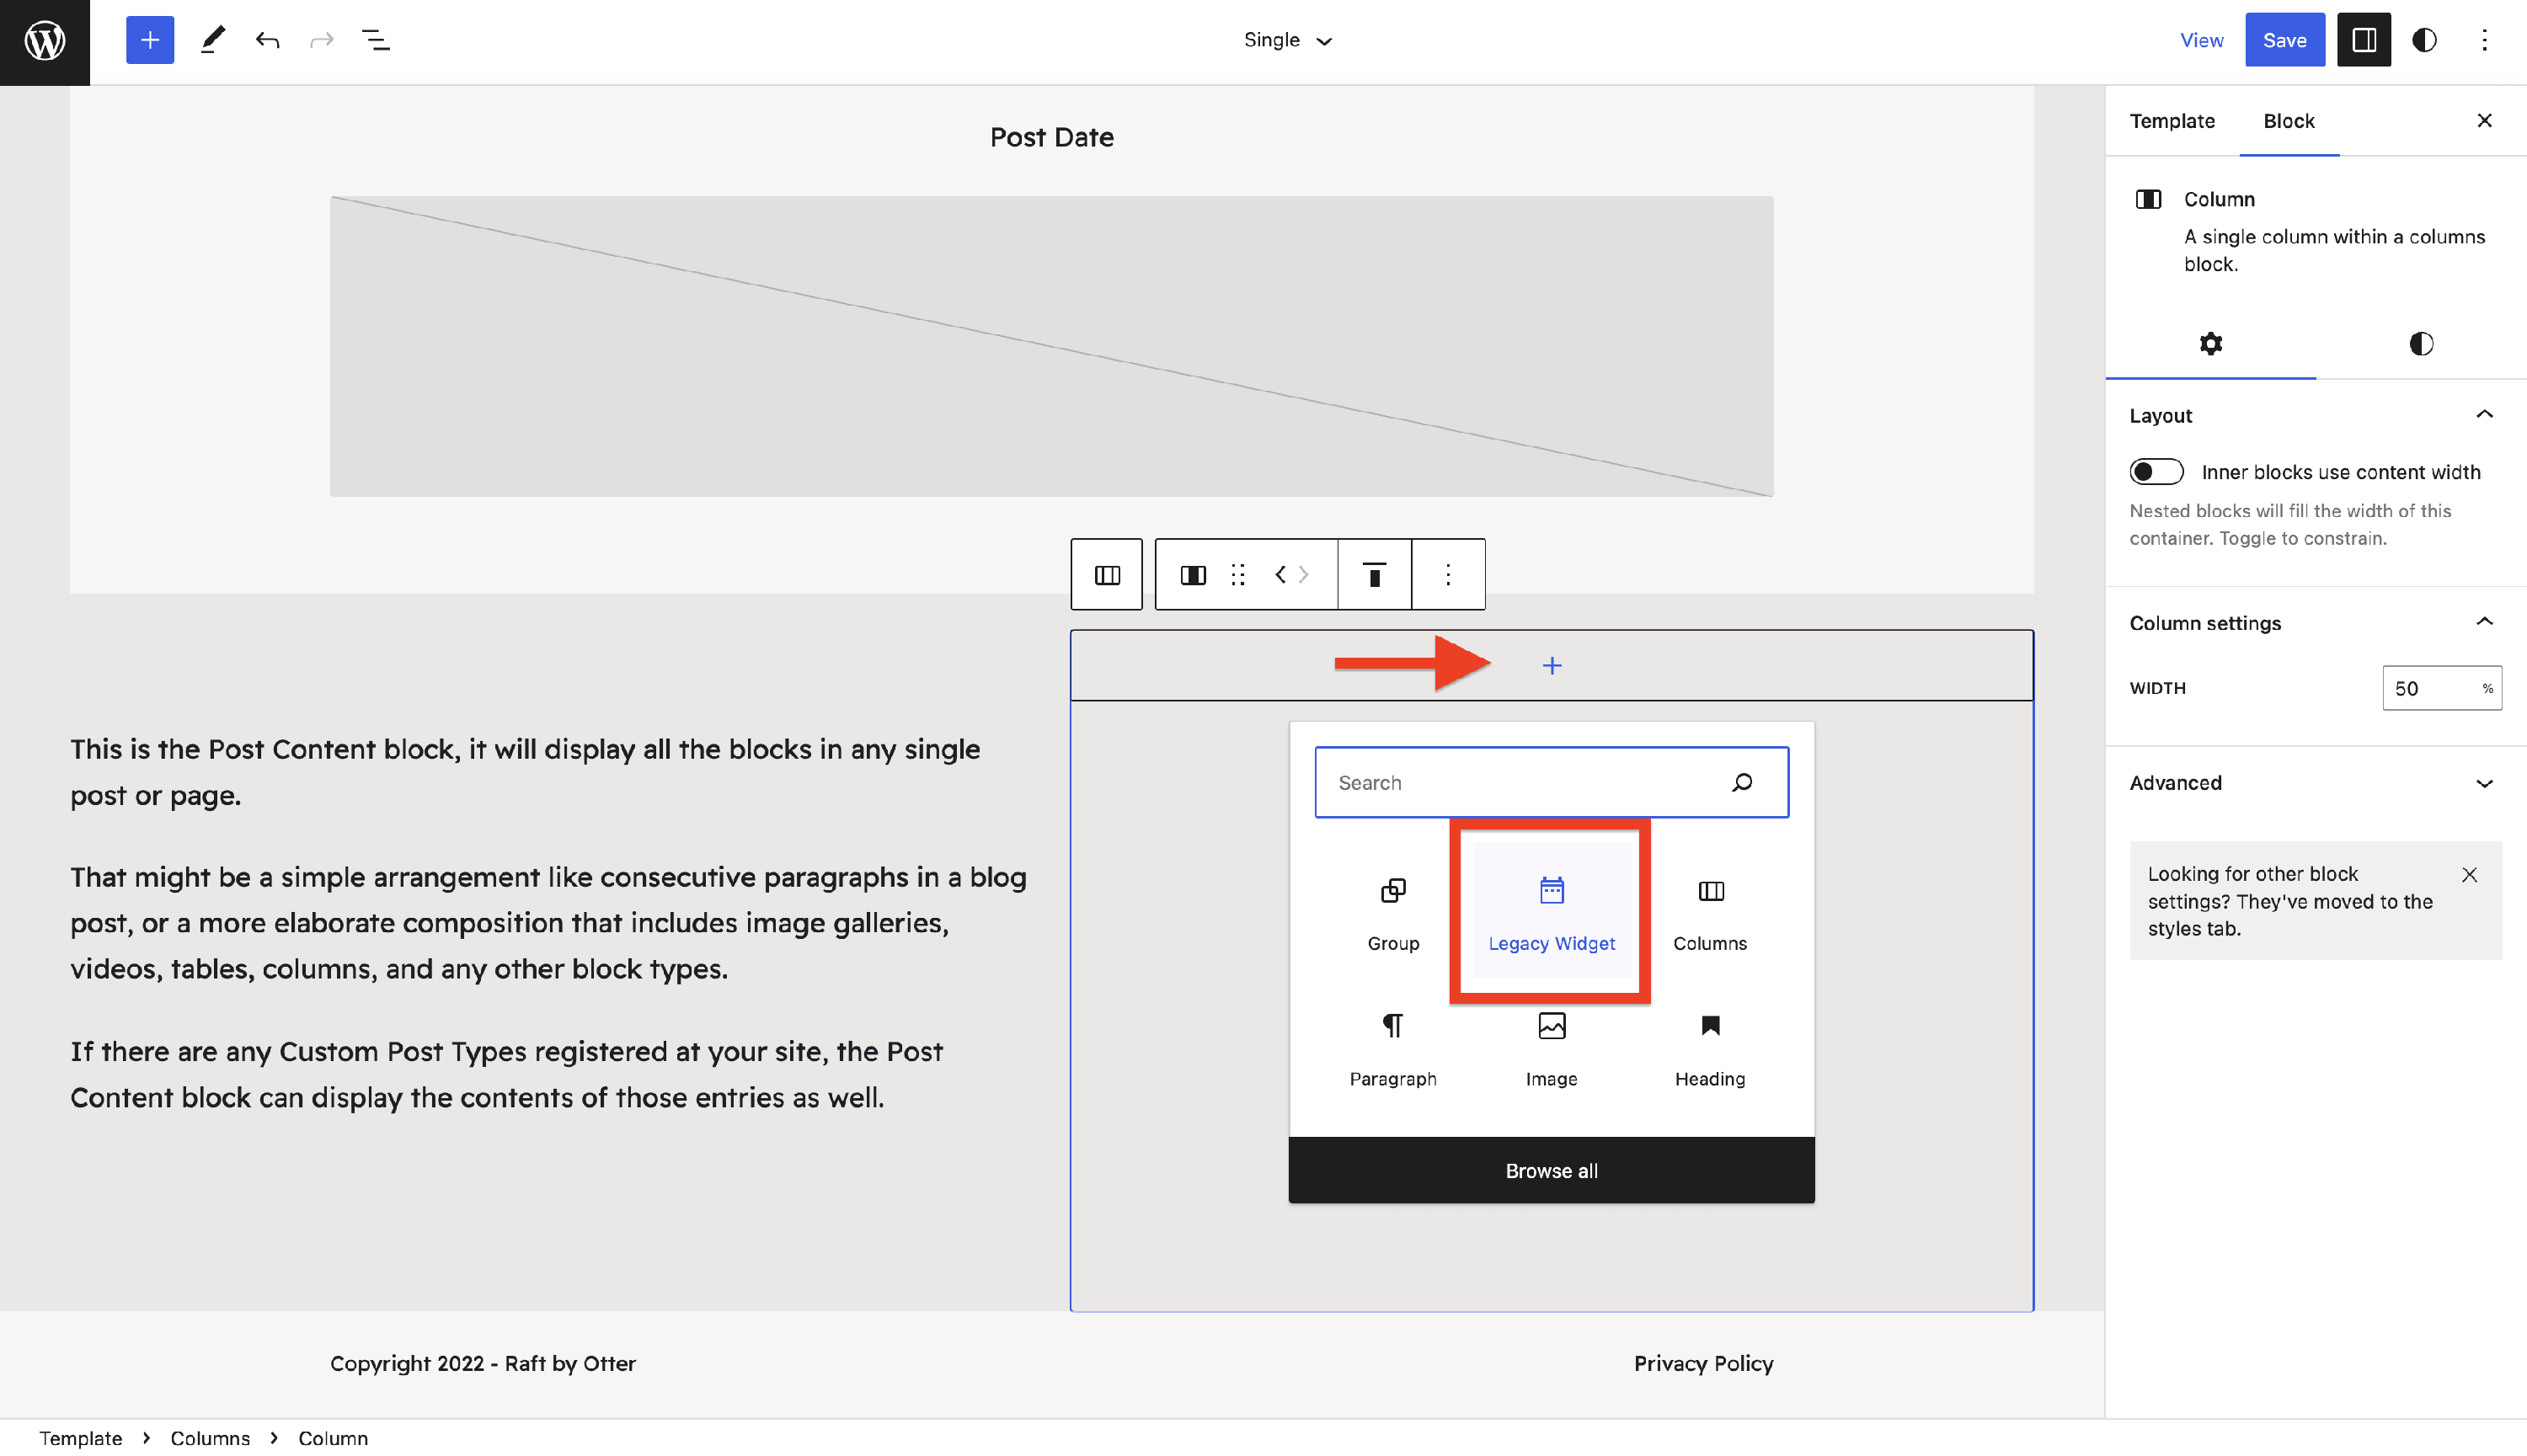This screenshot has height=1456, width=2527.
Task: Click the drag handle in block toolbar
Action: point(1237,574)
